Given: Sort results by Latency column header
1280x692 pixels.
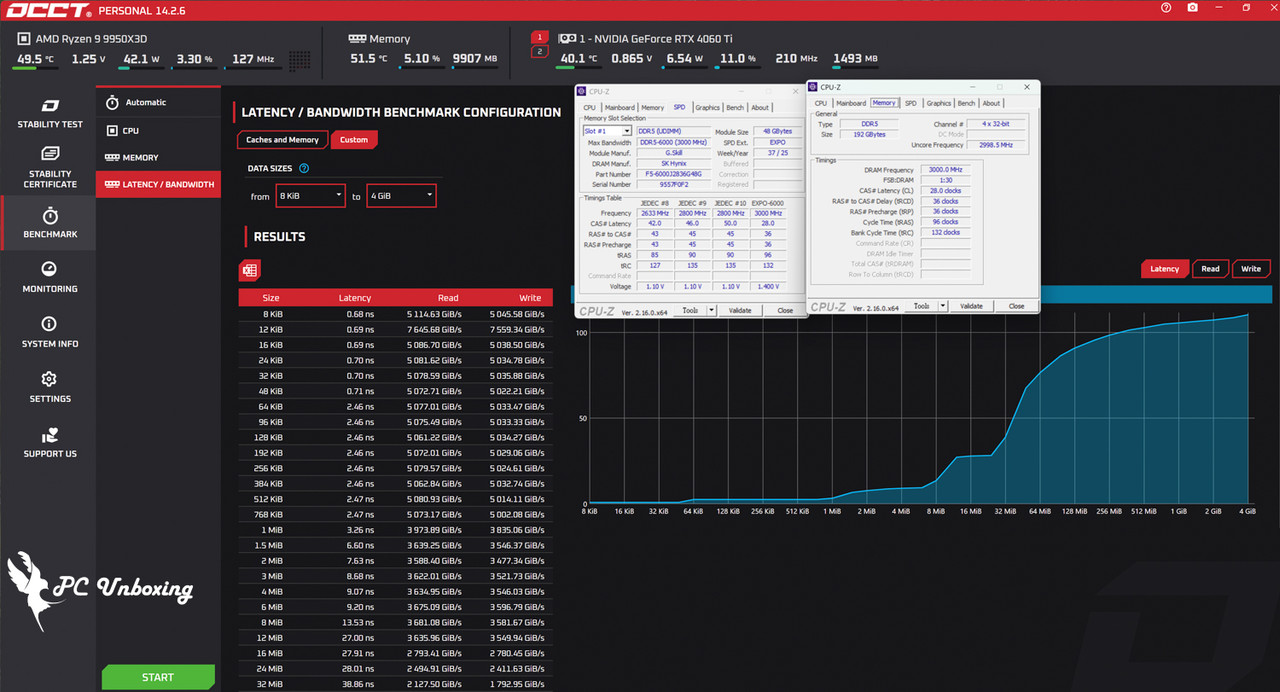Looking at the screenshot, I should 355,298.
